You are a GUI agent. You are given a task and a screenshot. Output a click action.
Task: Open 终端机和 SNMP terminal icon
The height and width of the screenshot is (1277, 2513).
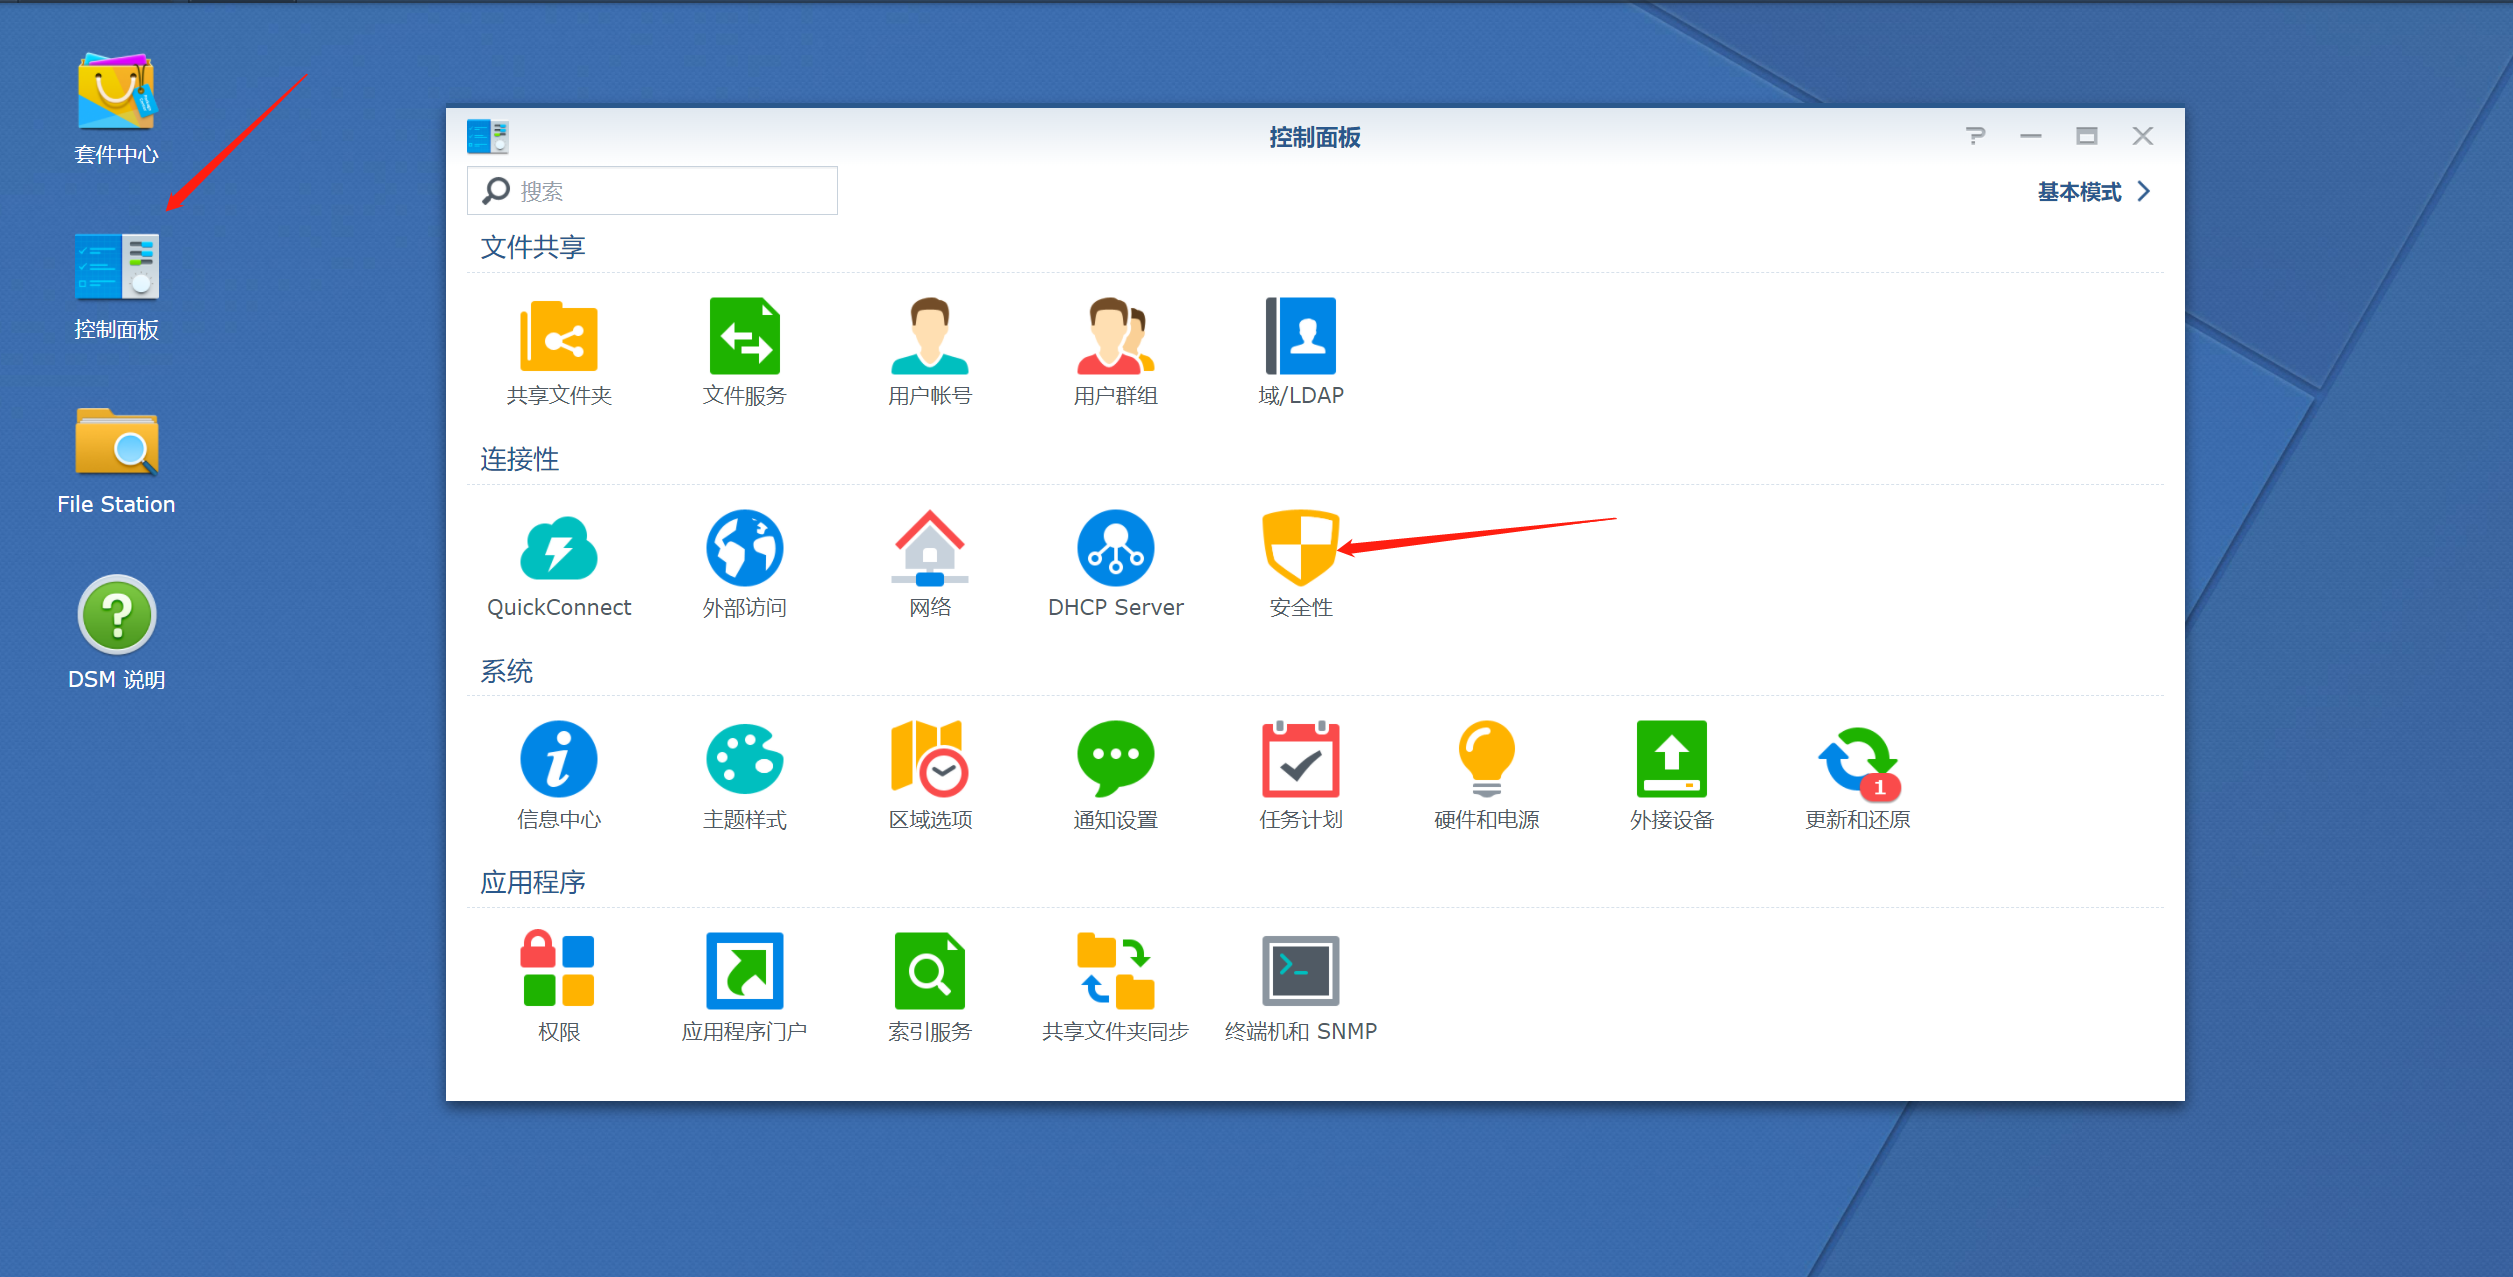[x=1299, y=971]
